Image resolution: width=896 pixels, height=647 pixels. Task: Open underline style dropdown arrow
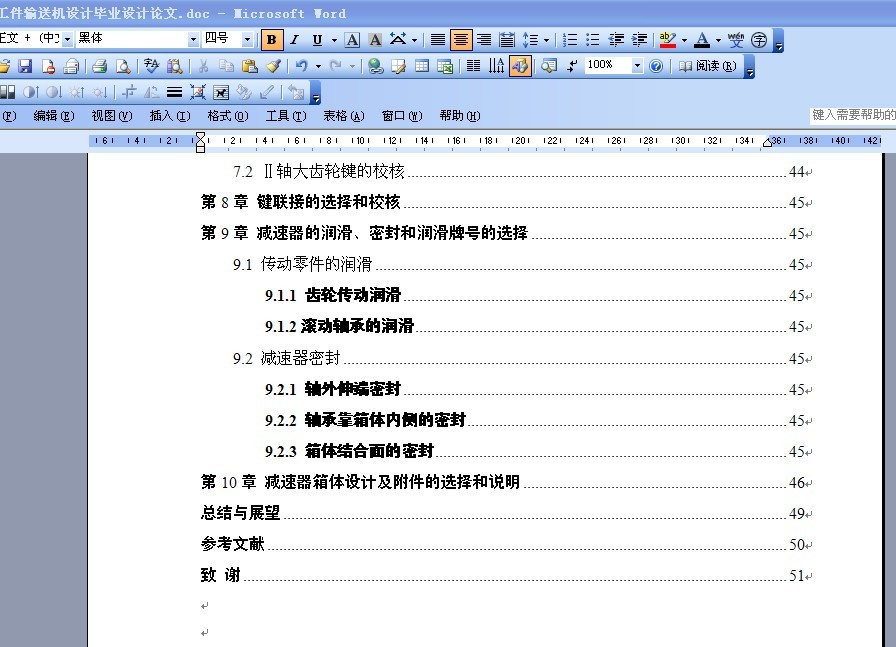coord(334,40)
